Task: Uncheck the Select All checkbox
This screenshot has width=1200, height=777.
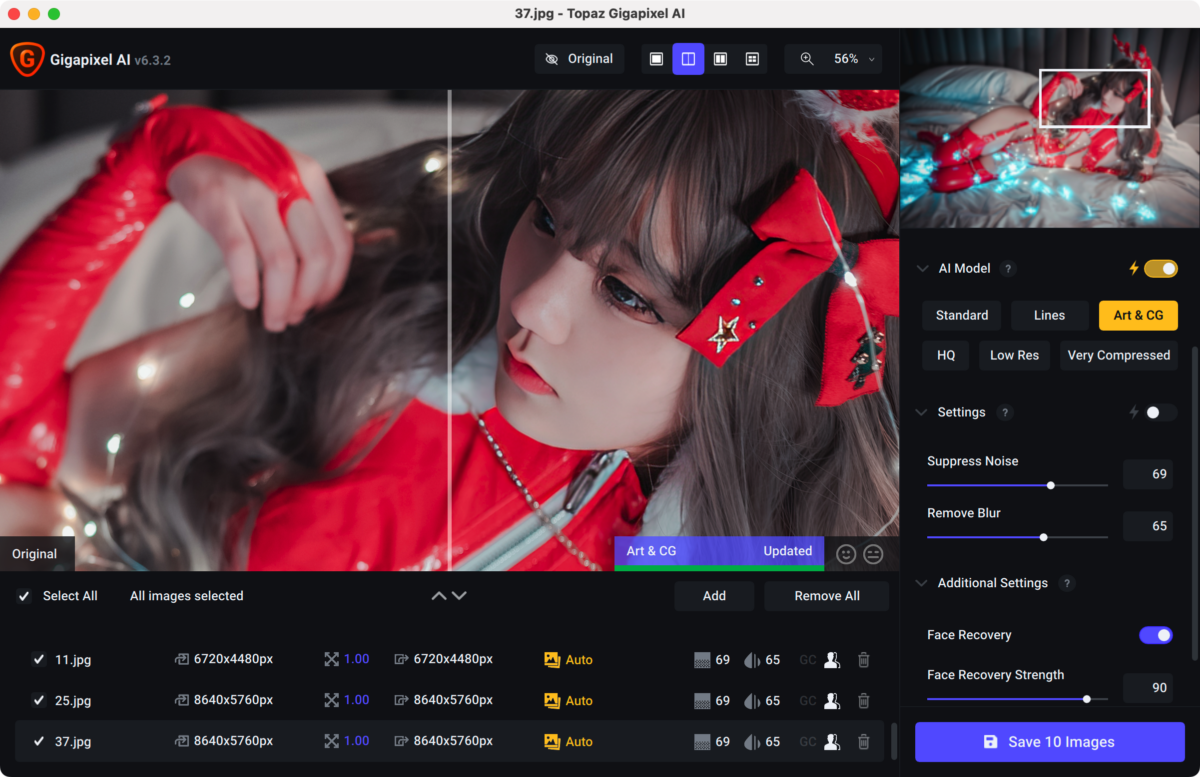Action: point(24,596)
